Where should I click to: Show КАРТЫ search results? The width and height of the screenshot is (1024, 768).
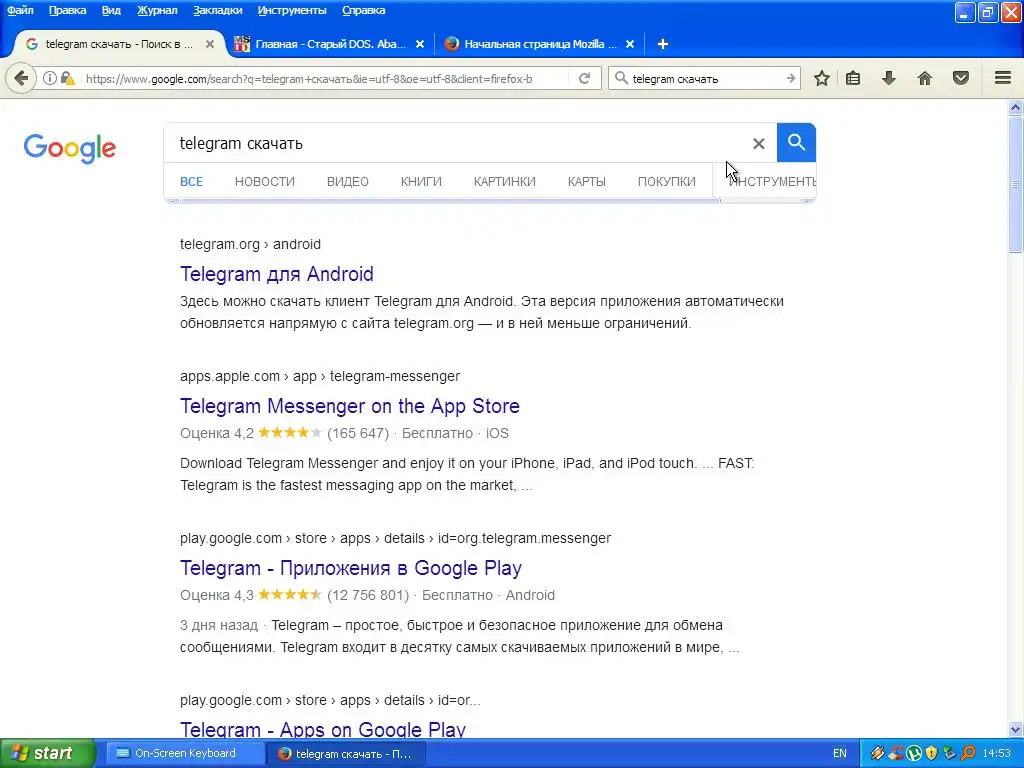586,182
